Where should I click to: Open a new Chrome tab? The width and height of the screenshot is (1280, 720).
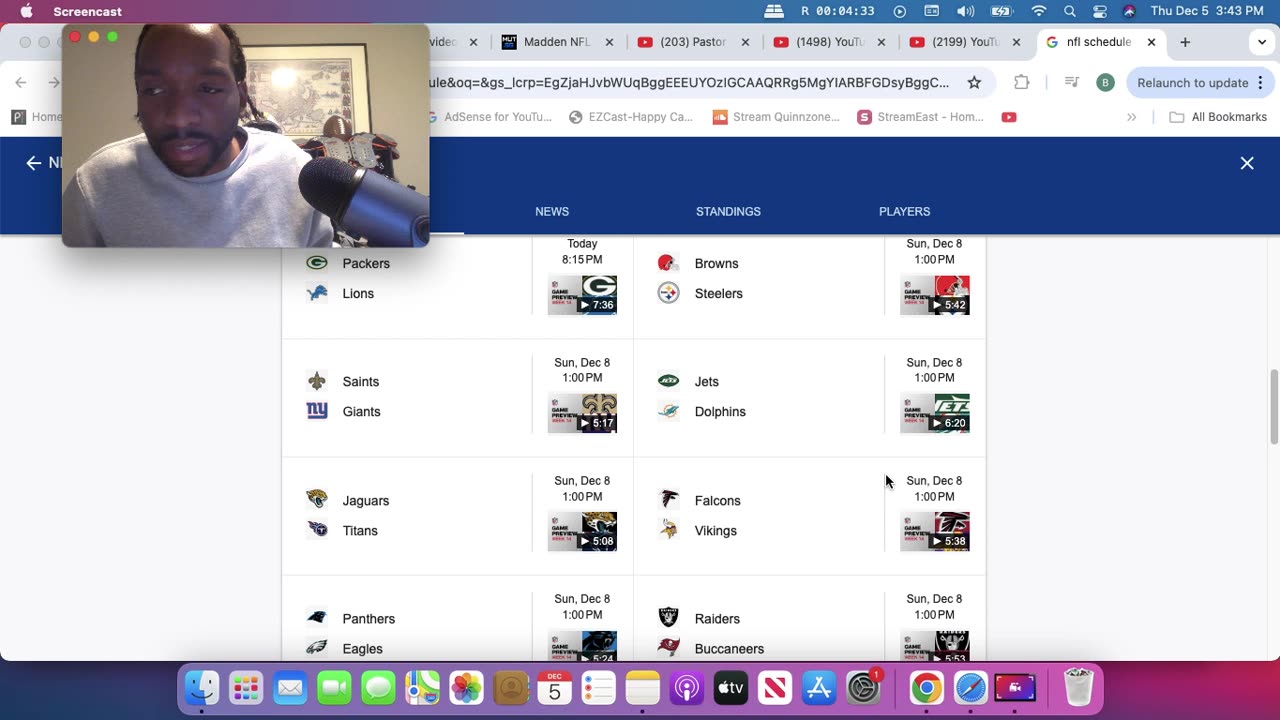pyautogui.click(x=1185, y=42)
